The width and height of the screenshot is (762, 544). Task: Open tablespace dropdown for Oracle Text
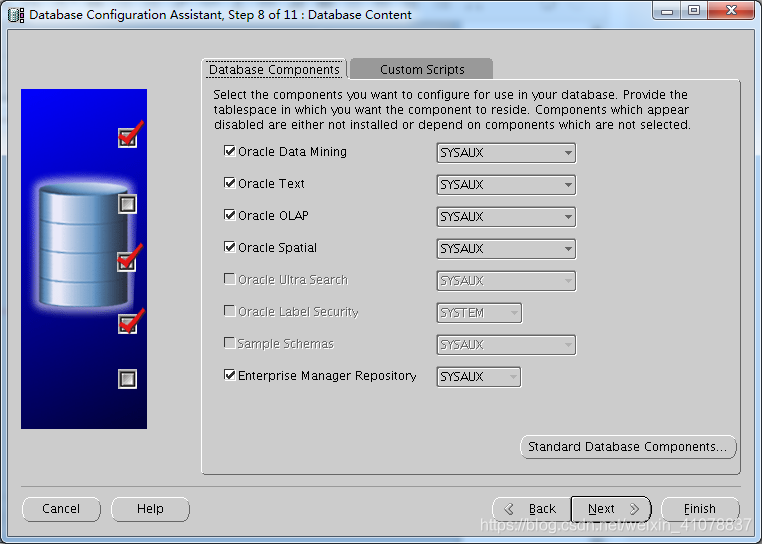coord(506,185)
